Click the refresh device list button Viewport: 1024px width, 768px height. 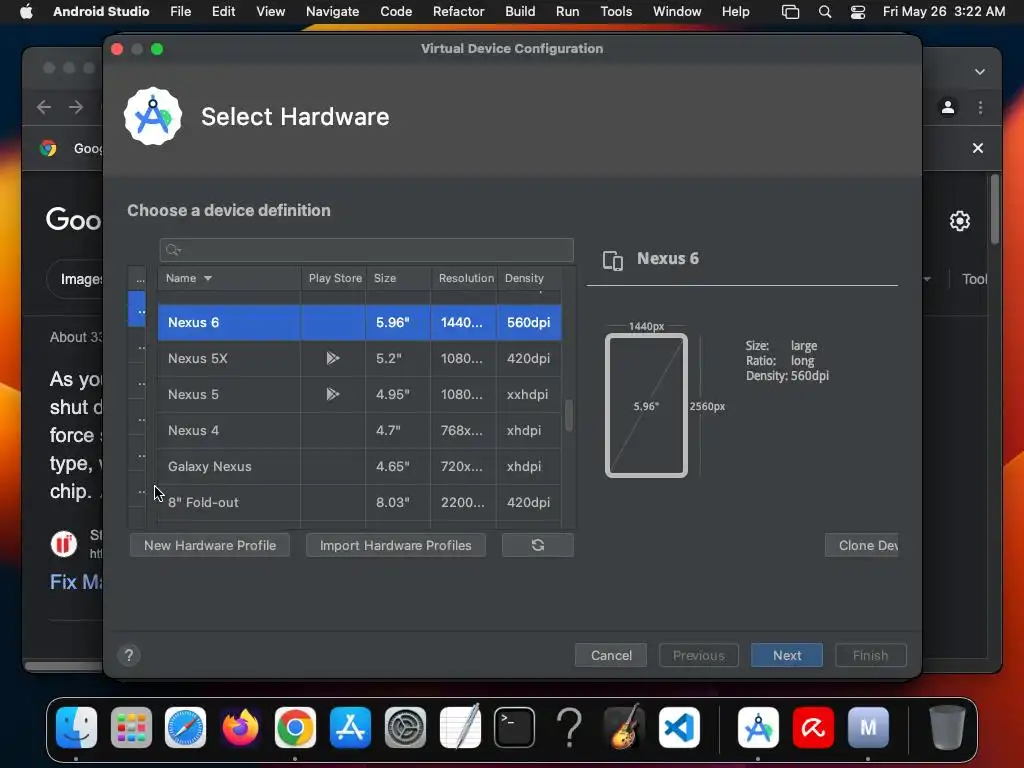click(x=537, y=545)
